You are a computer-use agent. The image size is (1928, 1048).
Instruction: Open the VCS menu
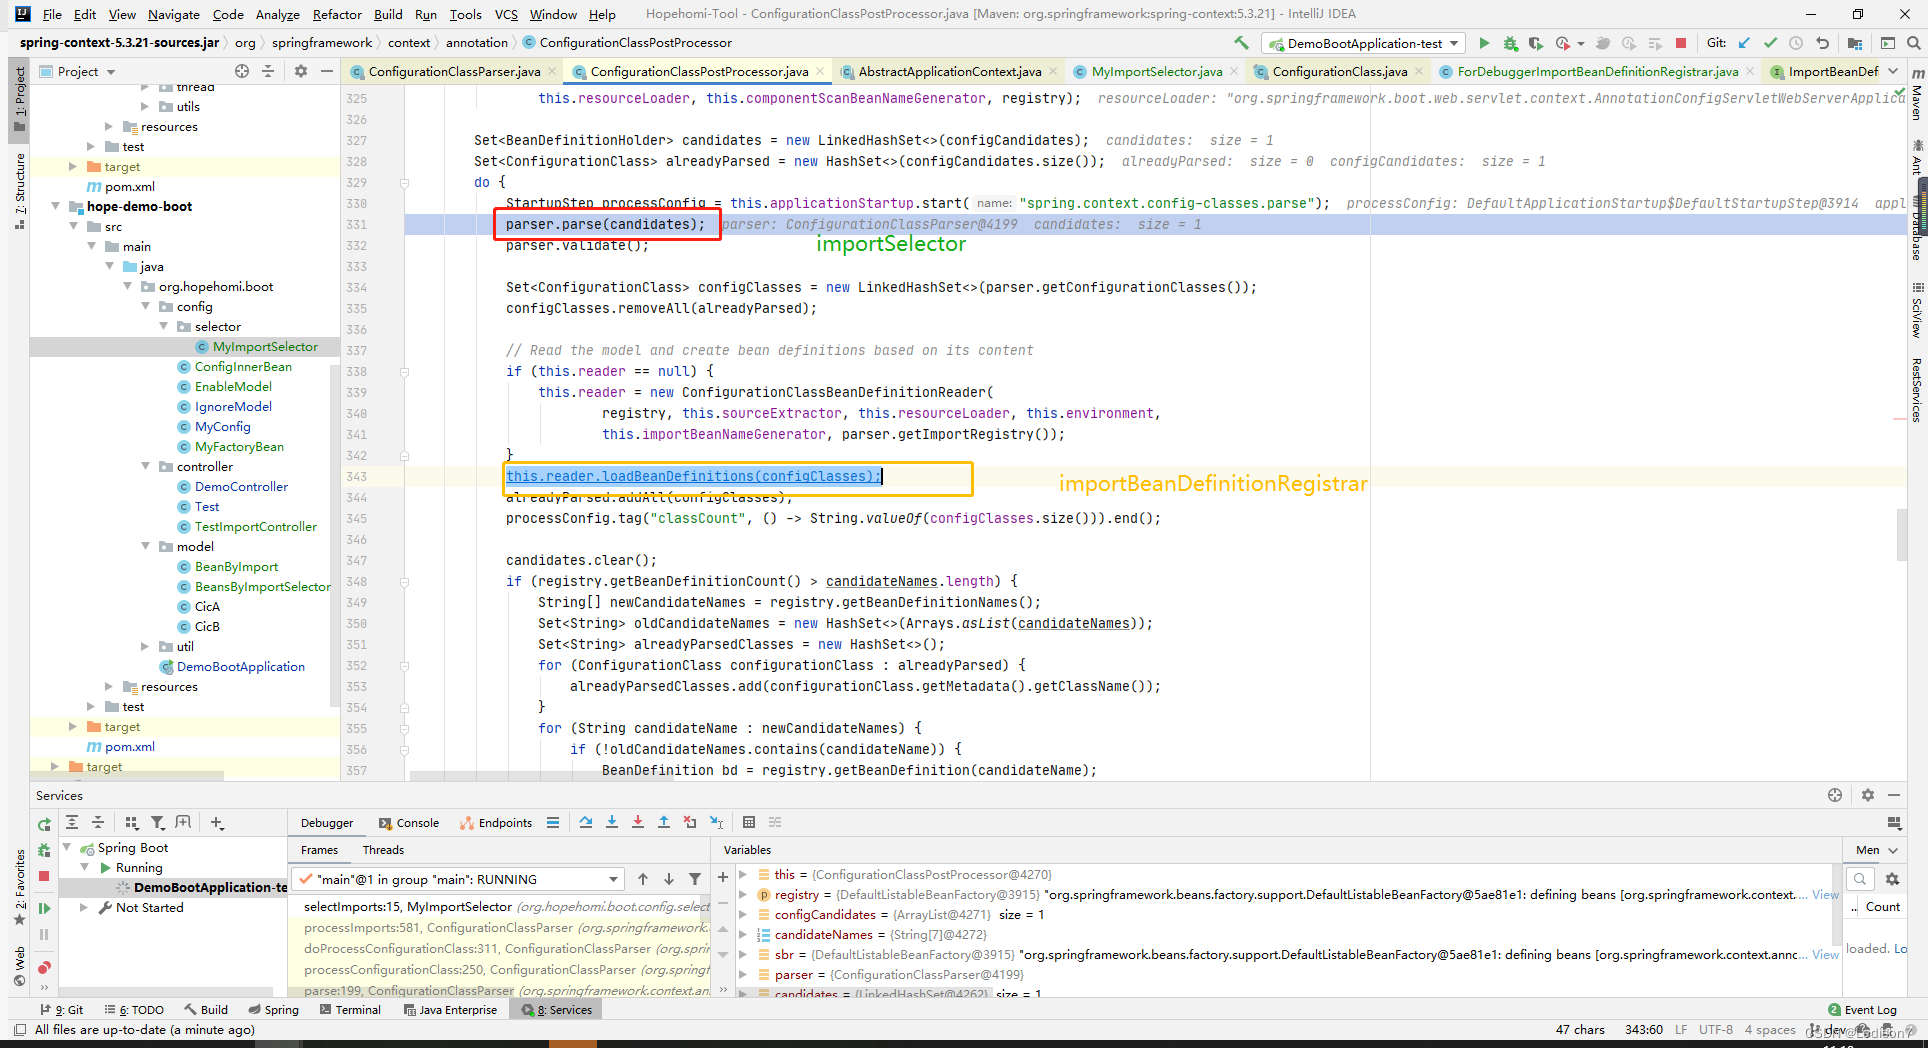click(x=506, y=14)
